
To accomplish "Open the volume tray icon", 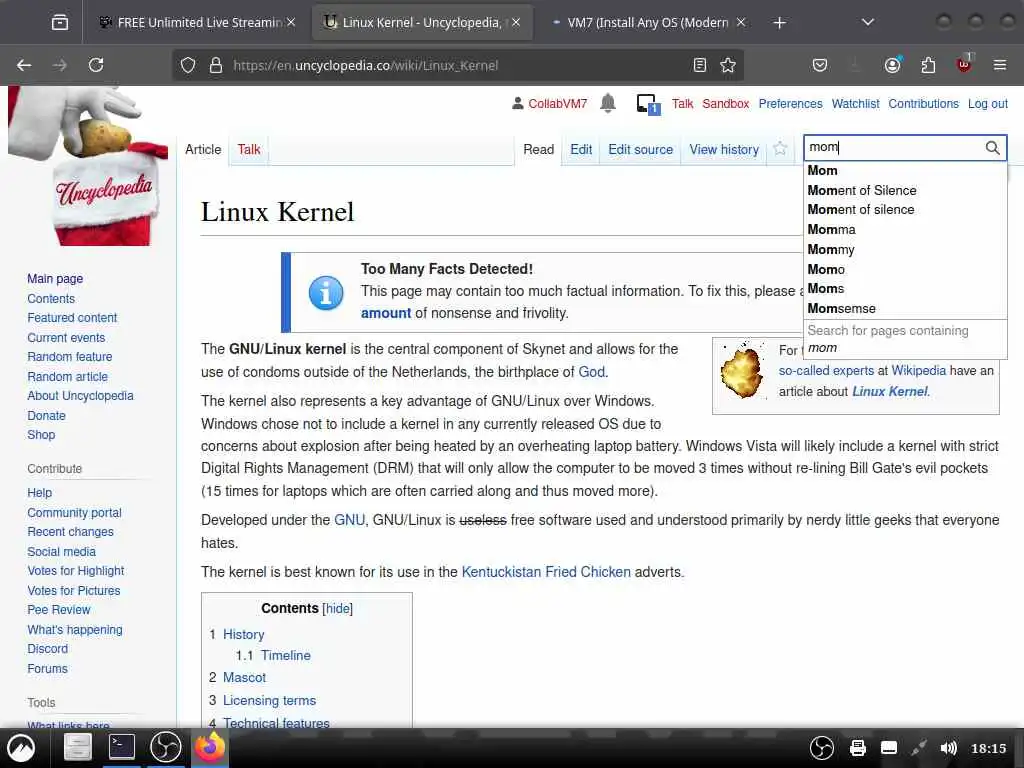I will [948, 748].
